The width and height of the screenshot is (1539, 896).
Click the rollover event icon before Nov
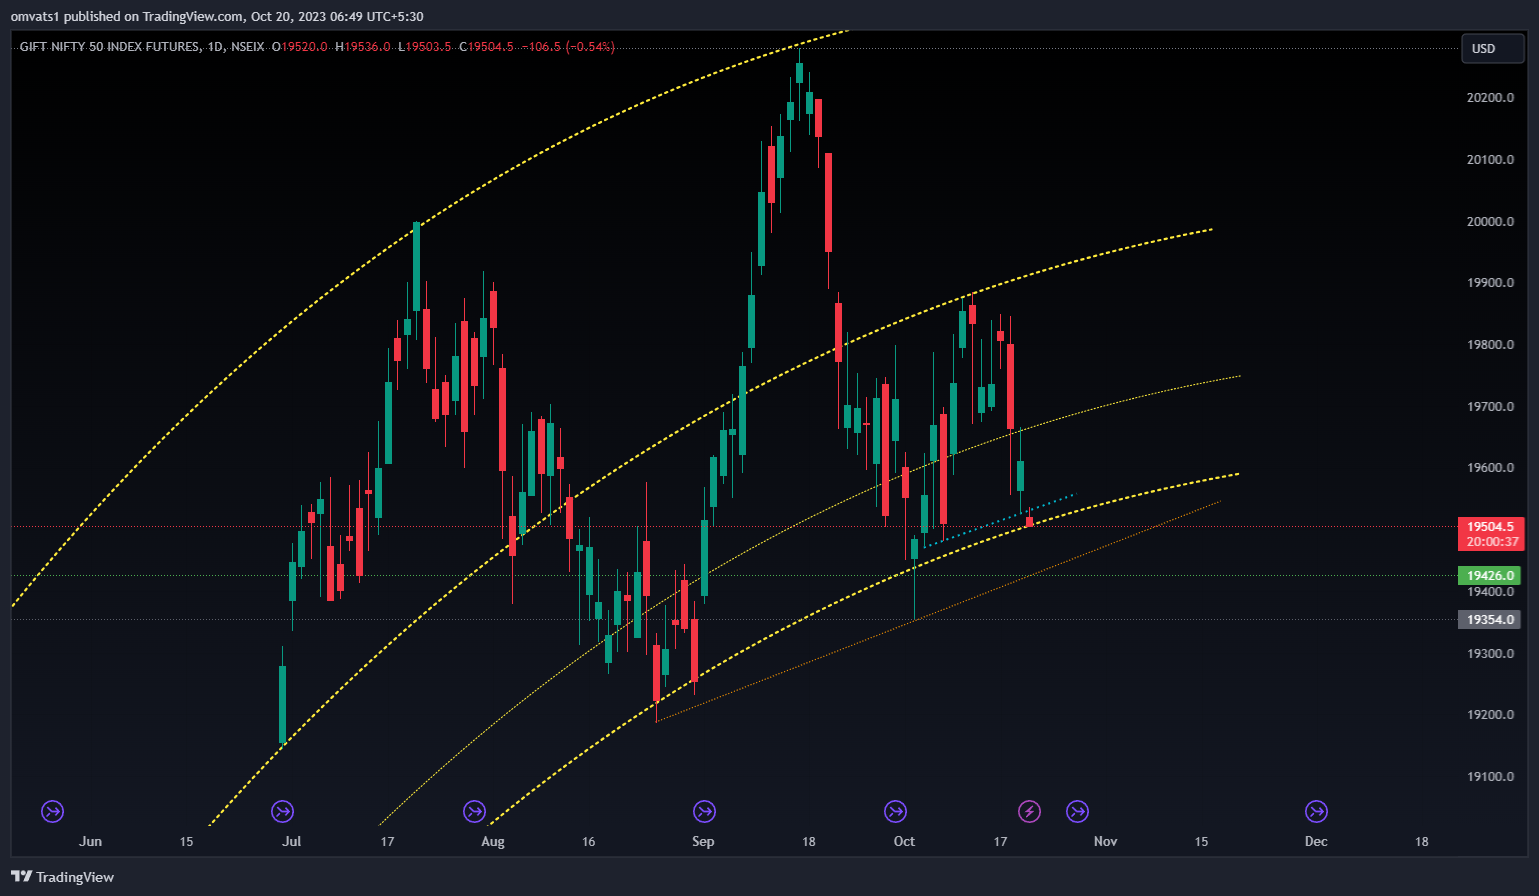pos(1077,811)
